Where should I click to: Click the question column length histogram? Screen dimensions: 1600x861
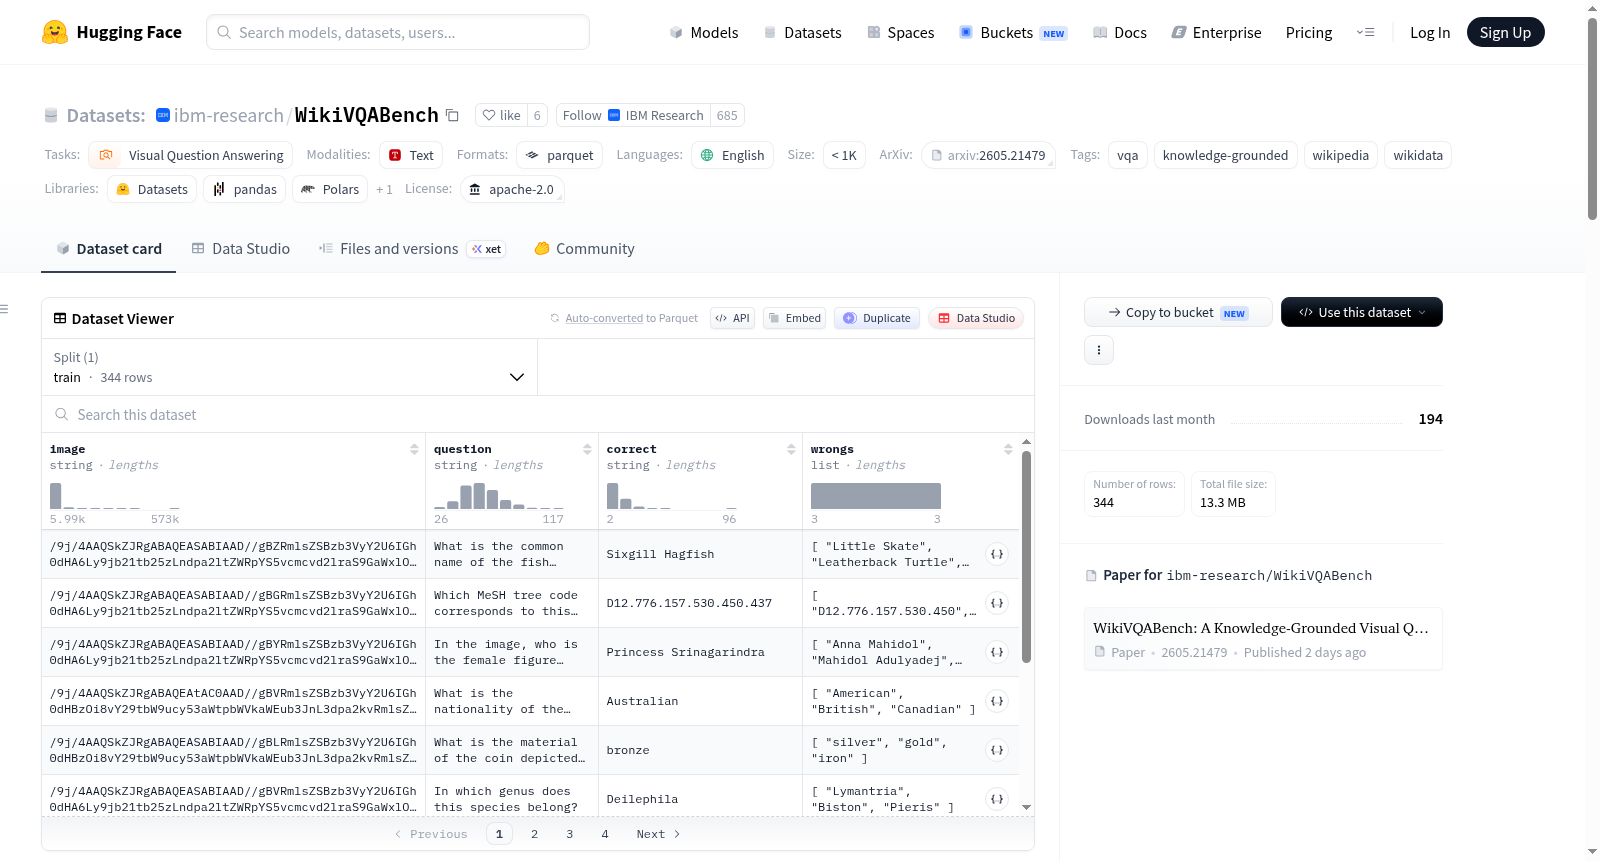pos(499,496)
